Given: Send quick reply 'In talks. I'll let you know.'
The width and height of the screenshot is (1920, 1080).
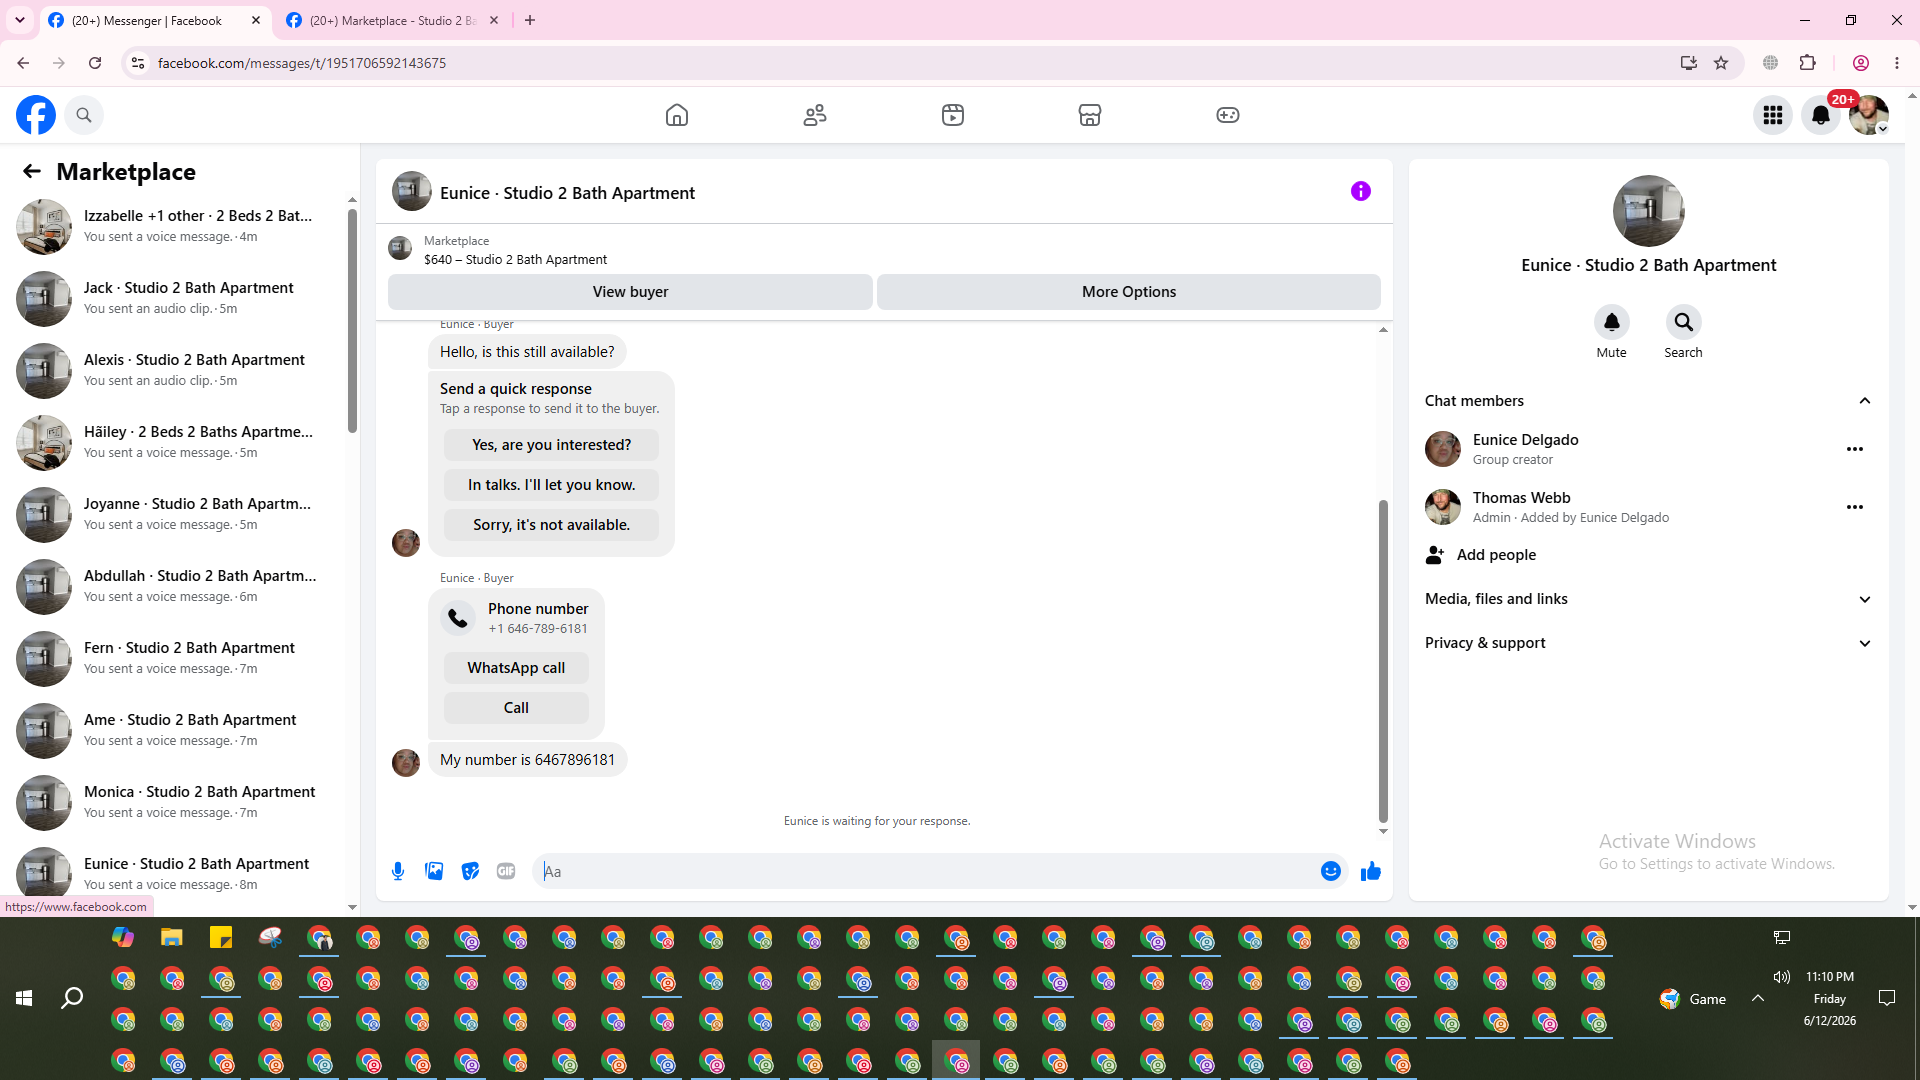Looking at the screenshot, I should pos(551,485).
